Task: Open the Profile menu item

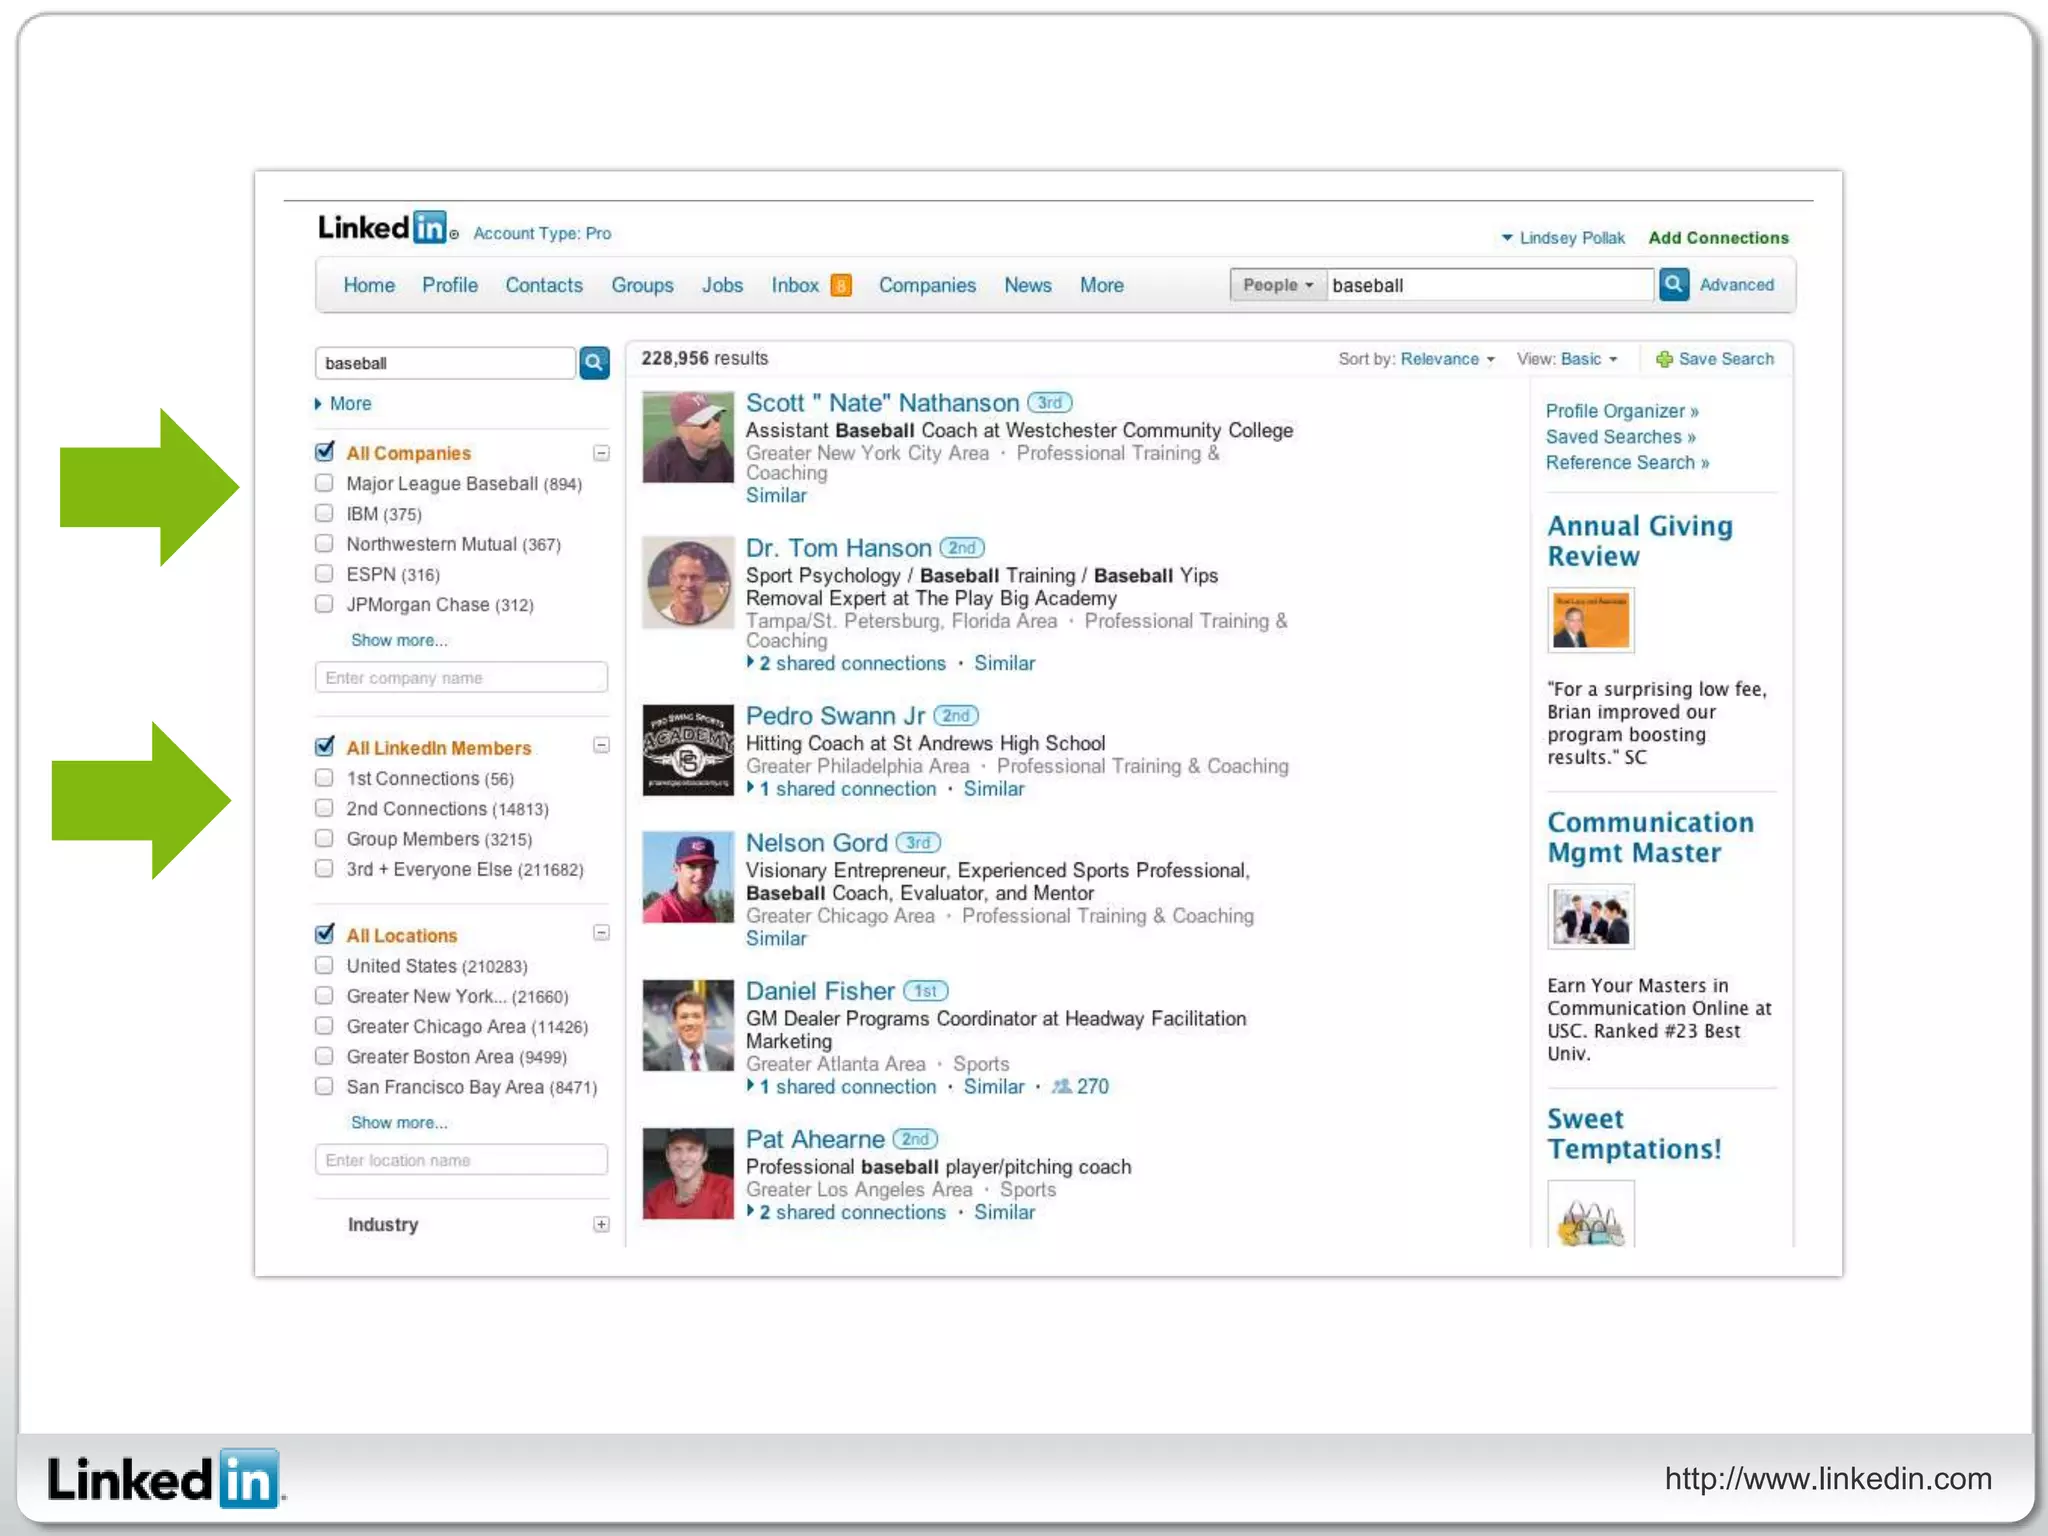Action: pos(450,285)
